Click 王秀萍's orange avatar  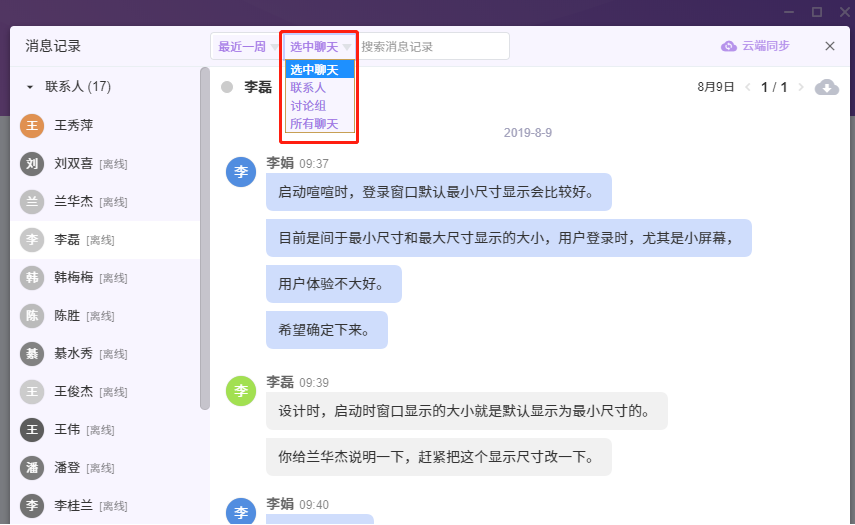point(33,125)
